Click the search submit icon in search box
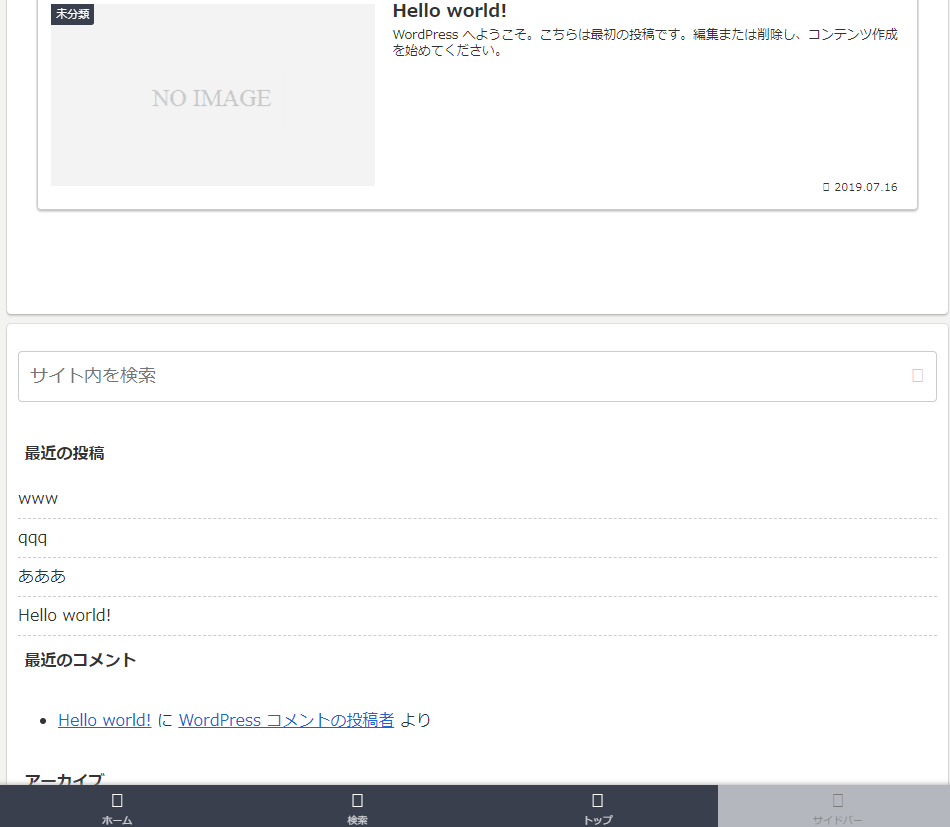 pyautogui.click(x=917, y=376)
